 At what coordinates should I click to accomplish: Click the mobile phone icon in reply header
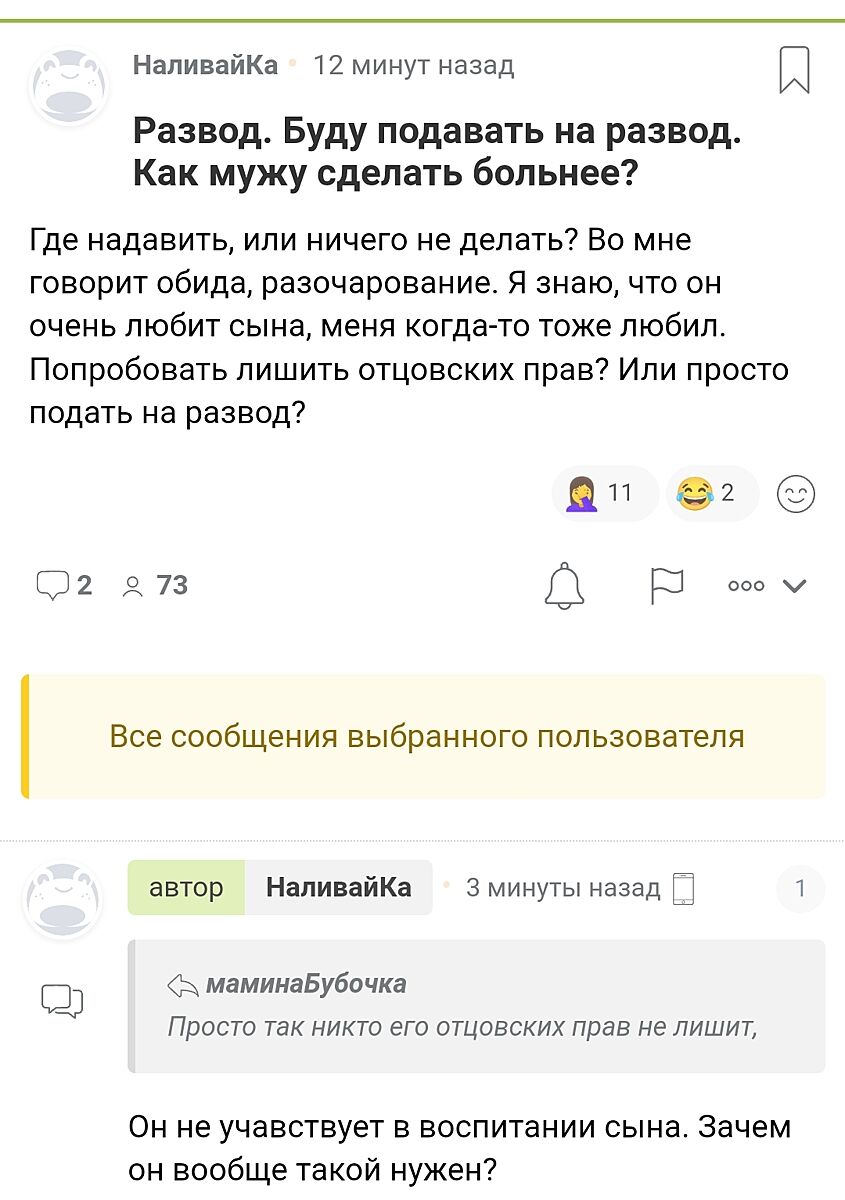tap(683, 888)
